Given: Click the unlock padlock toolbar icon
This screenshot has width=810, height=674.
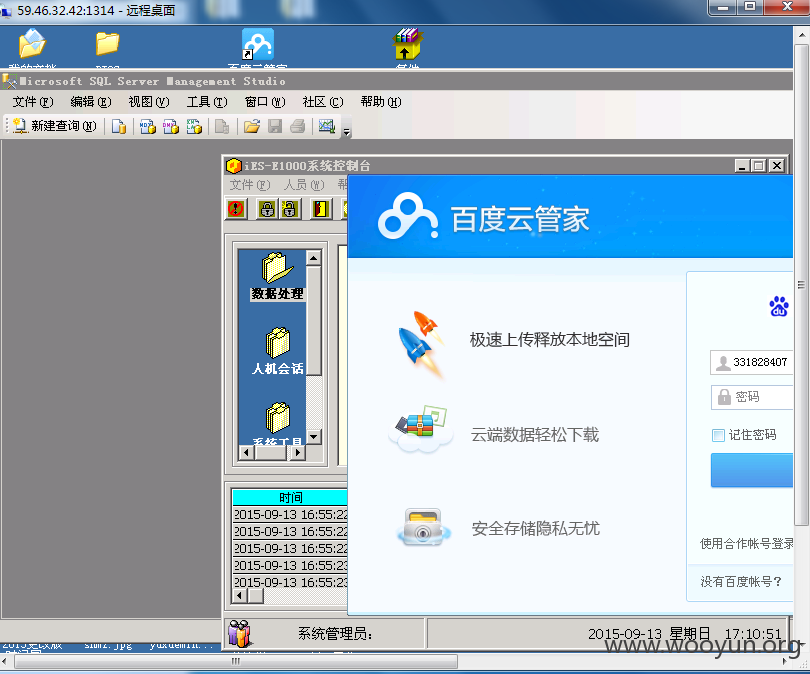Looking at the screenshot, I should coord(289,209).
